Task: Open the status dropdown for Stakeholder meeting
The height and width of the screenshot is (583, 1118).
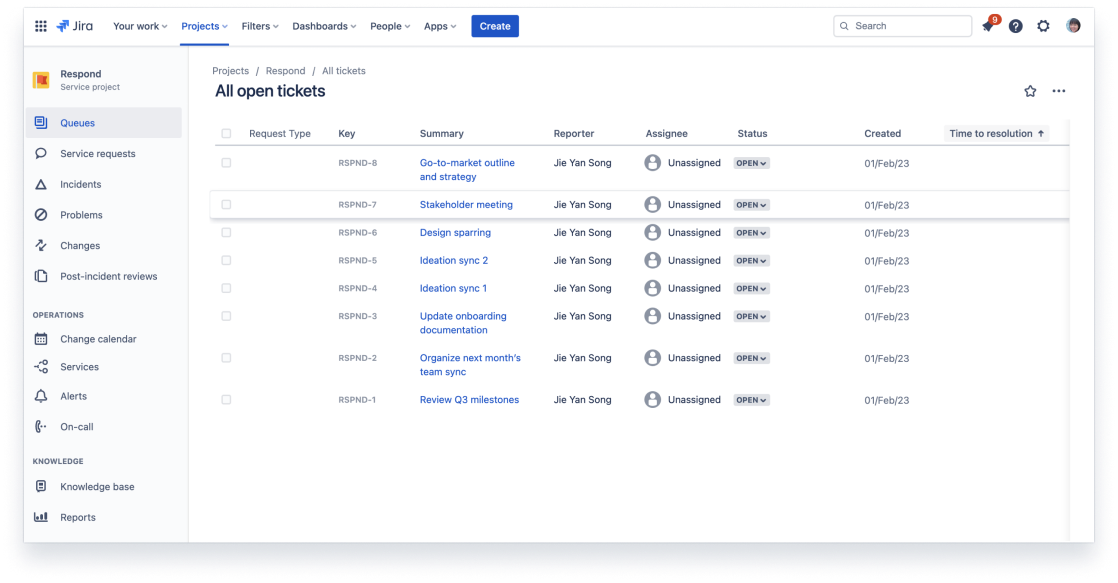Action: 752,205
